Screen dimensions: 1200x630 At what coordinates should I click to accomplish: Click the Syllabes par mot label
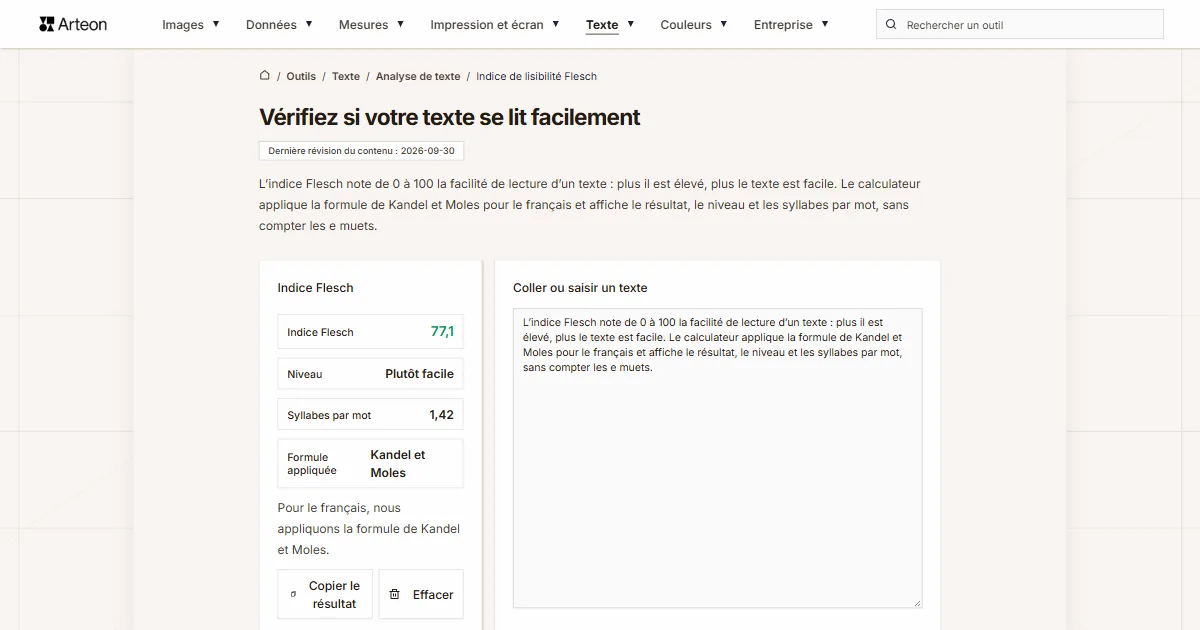tap(329, 415)
